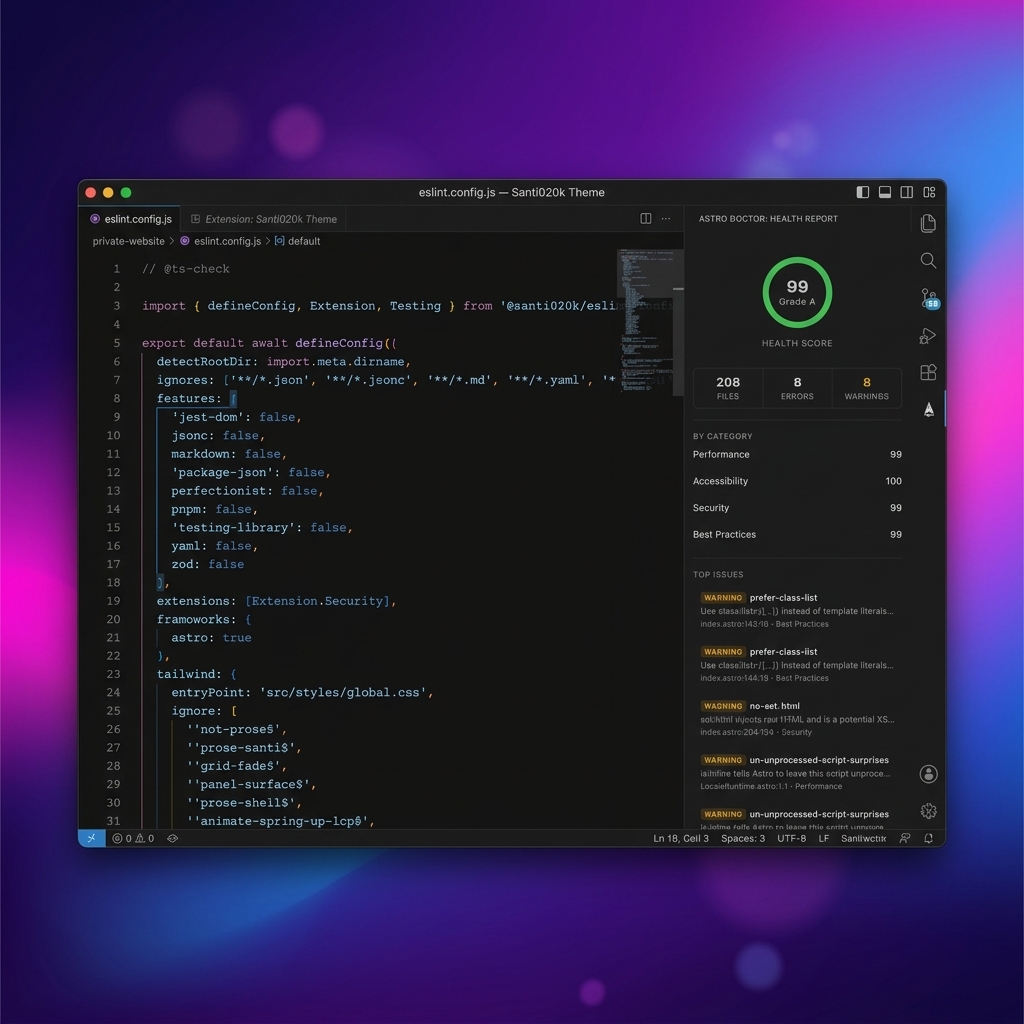
Task: Switch to Extension: Santi020k Theme tab
Action: pos(263,219)
